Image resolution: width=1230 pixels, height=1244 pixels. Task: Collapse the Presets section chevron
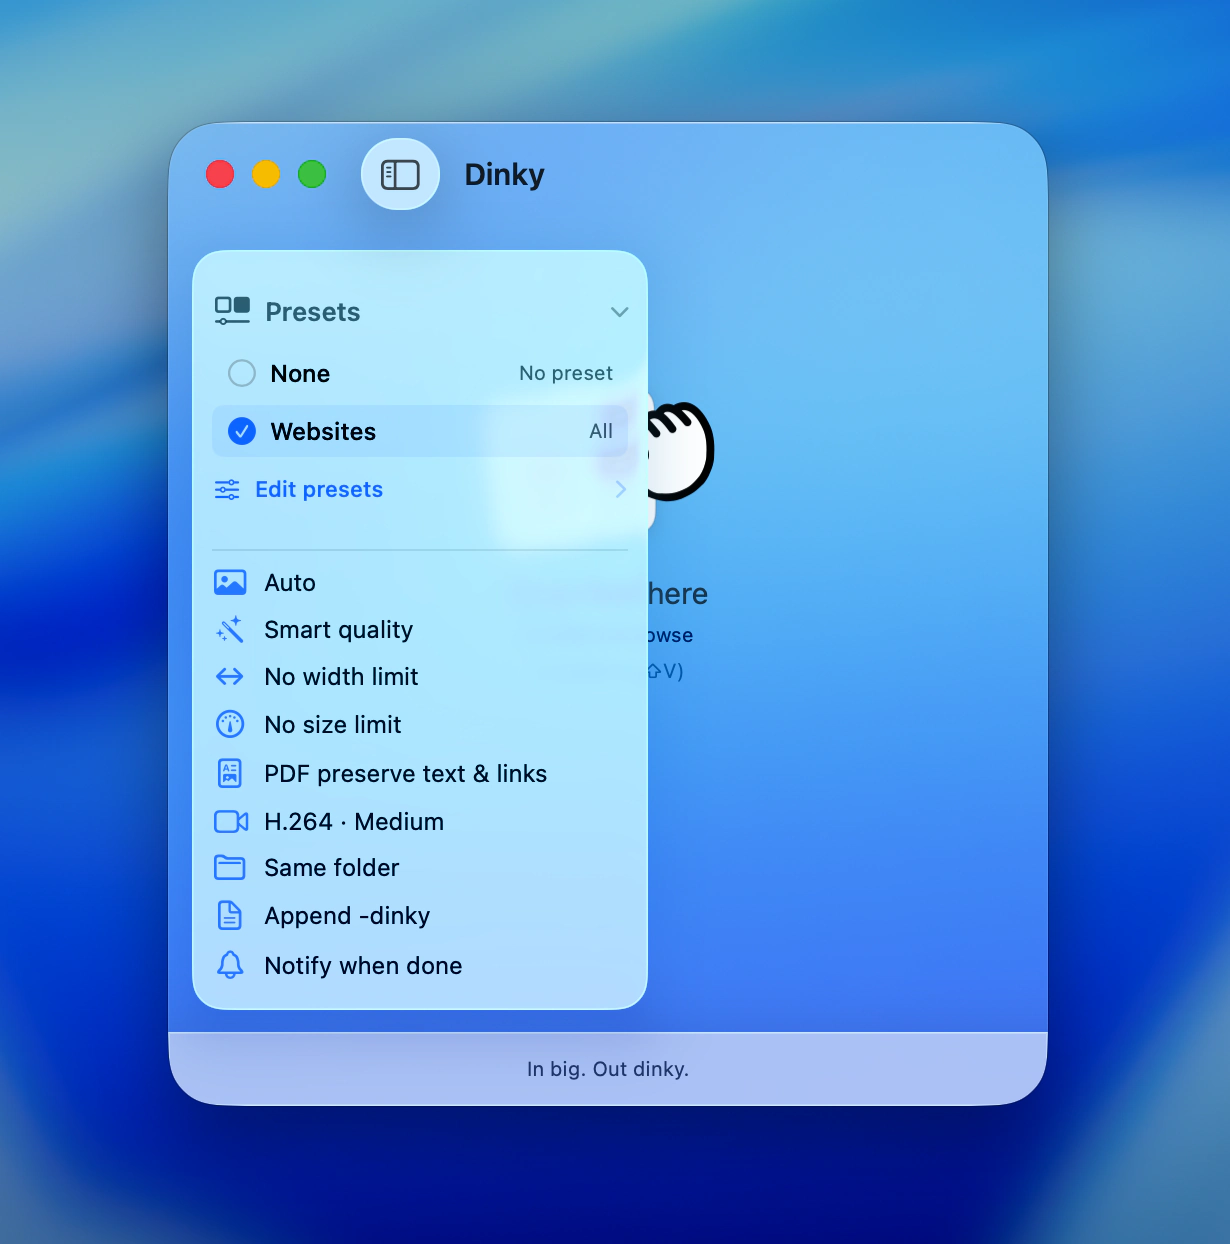click(x=619, y=312)
